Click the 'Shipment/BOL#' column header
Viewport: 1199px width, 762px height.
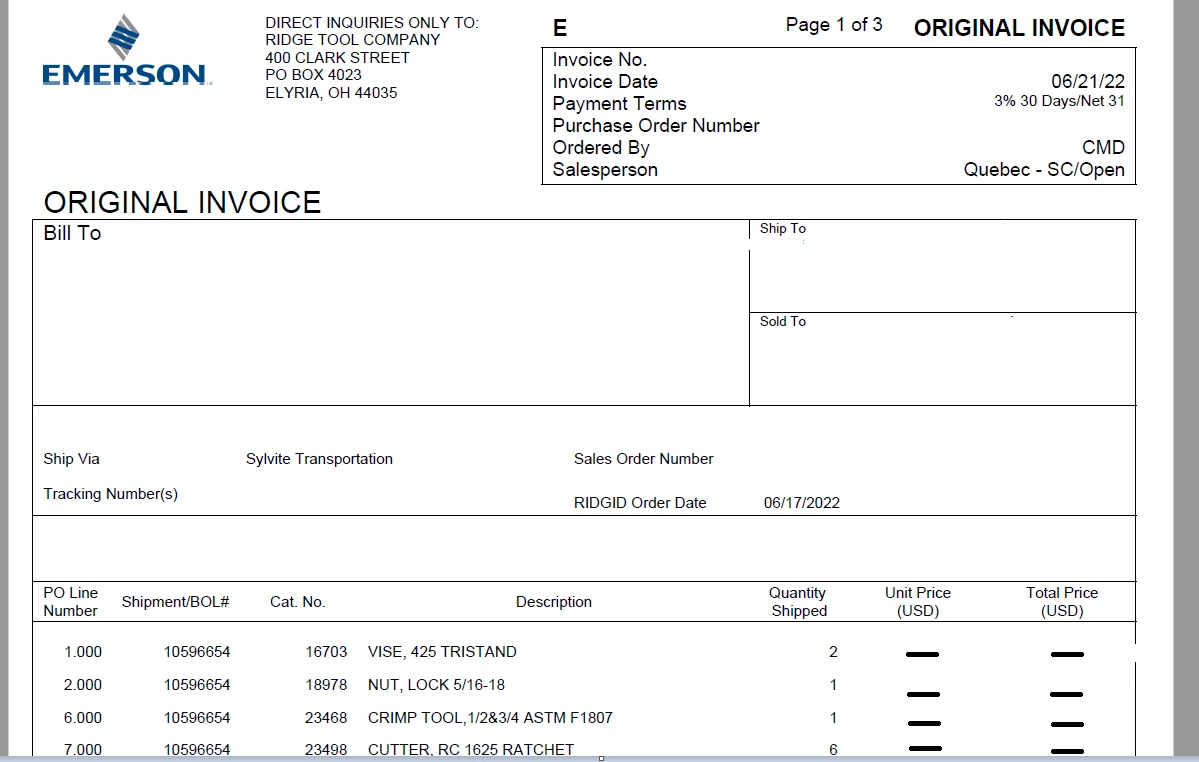(175, 601)
